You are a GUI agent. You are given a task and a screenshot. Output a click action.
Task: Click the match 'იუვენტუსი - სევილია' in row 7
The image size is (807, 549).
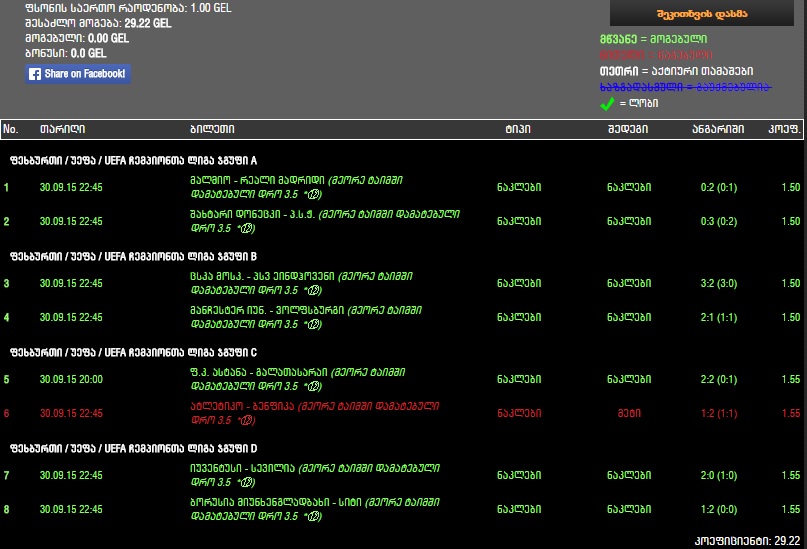(242, 469)
